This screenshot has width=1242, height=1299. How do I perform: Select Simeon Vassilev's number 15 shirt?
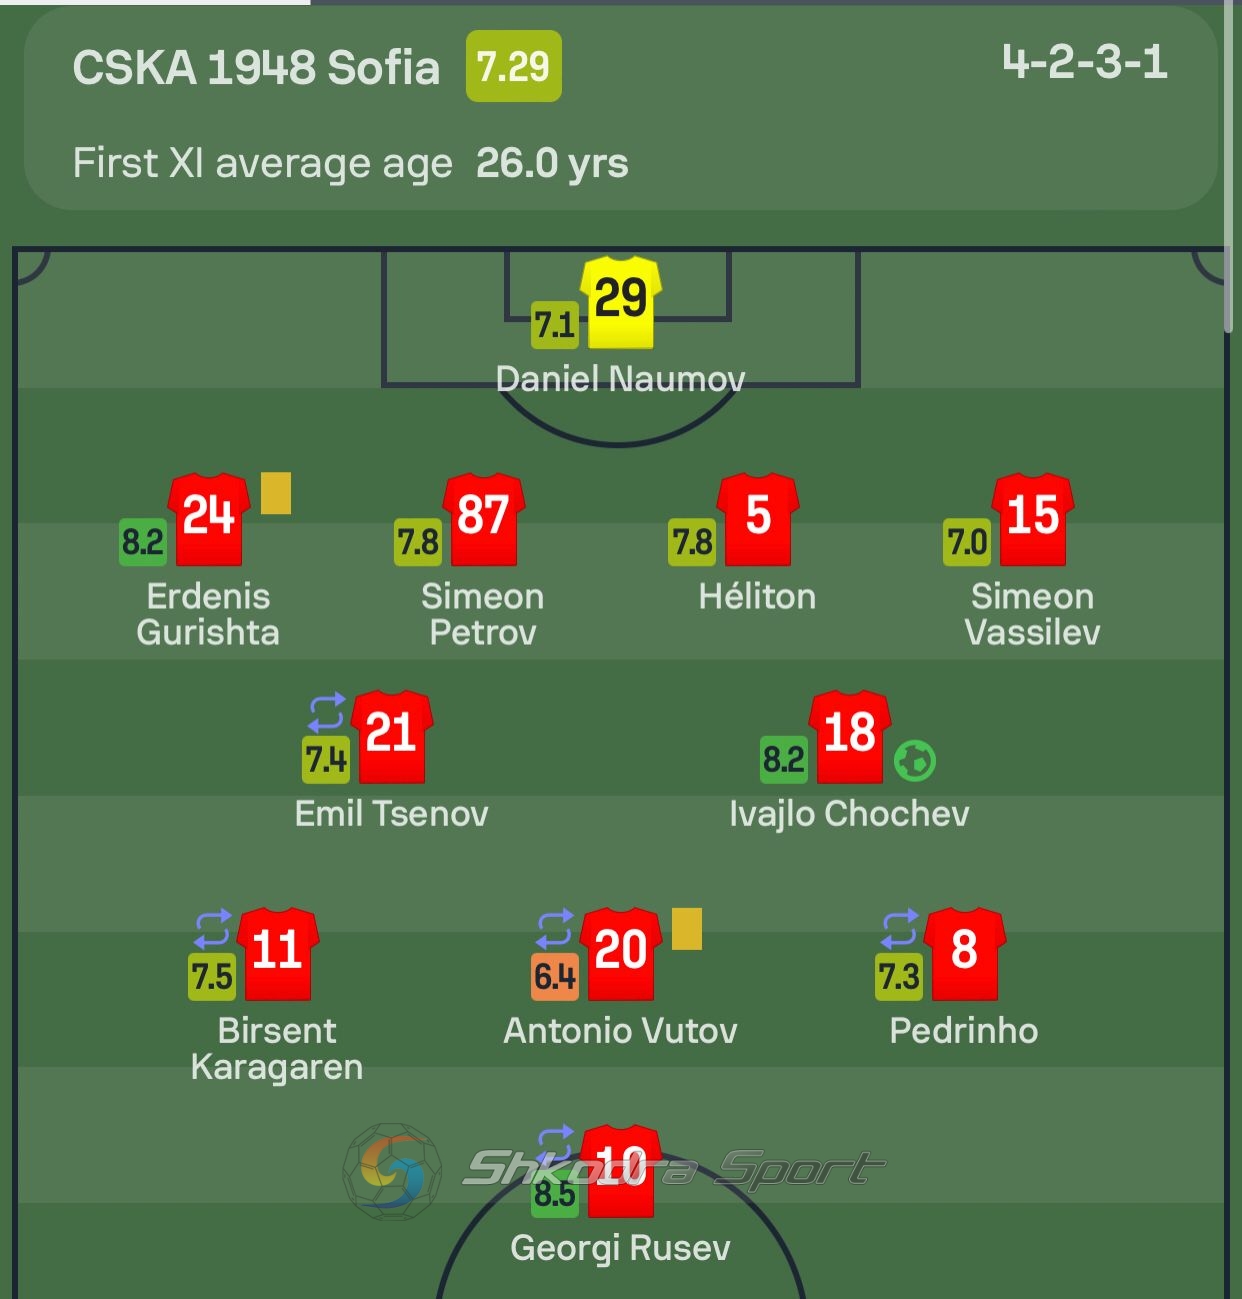click(x=1033, y=519)
